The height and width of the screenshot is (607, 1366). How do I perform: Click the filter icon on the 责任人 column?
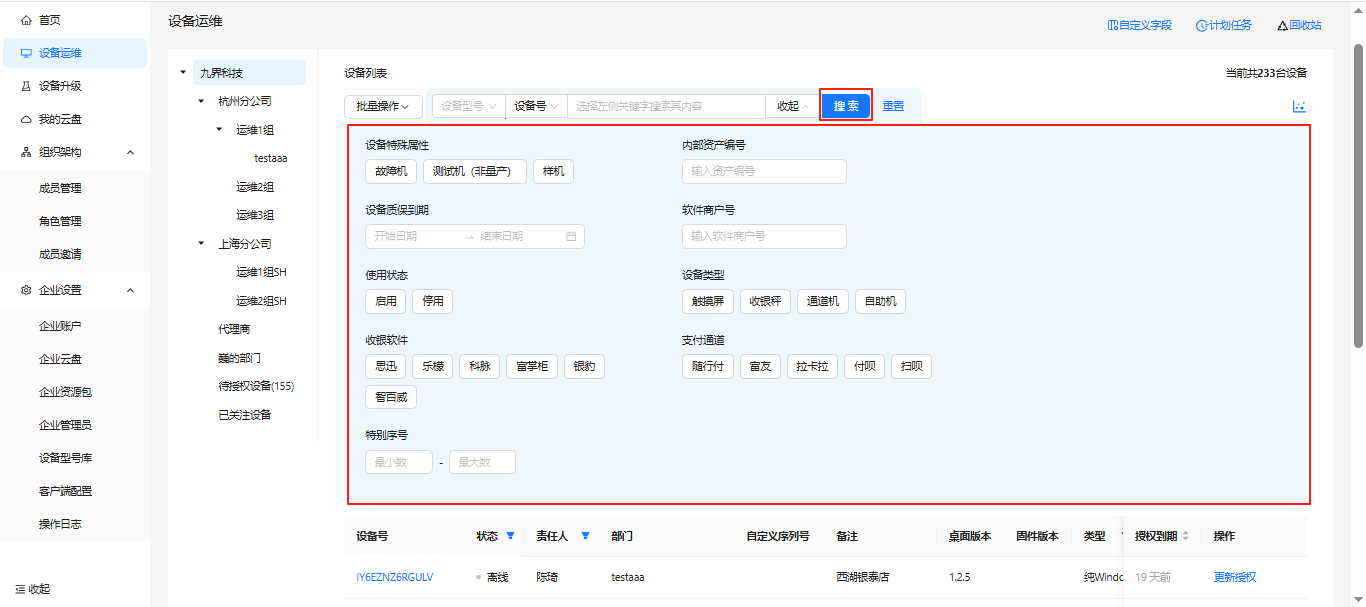(x=585, y=536)
